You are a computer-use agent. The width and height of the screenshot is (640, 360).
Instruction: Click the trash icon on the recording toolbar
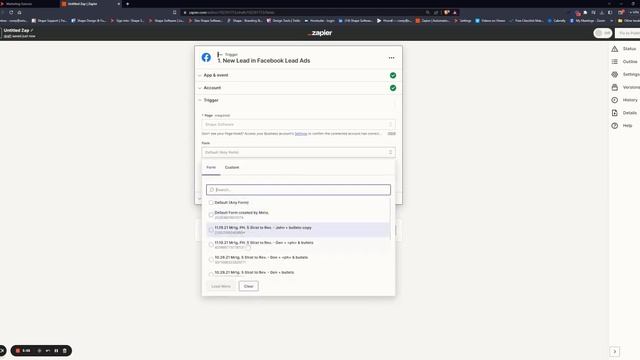64,351
